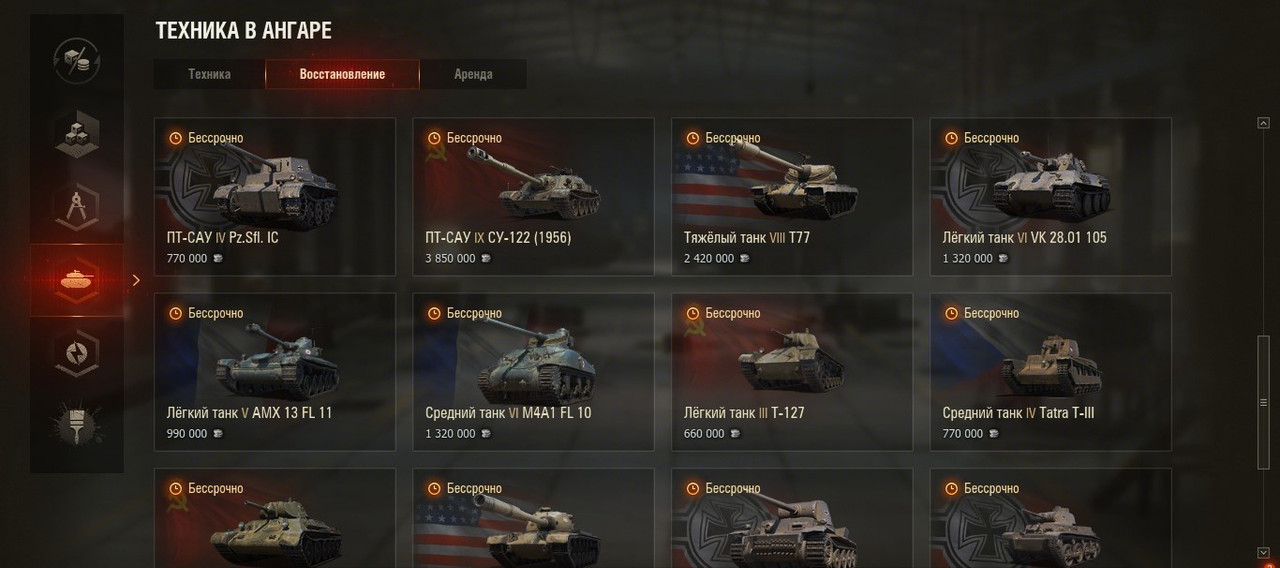
Task: Click the scrollbar down arrow
Action: tap(1263, 552)
